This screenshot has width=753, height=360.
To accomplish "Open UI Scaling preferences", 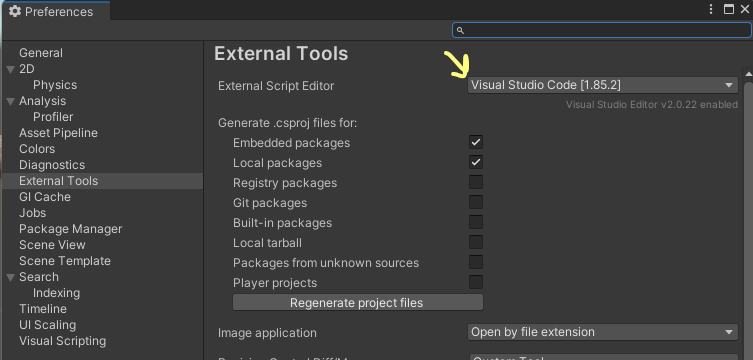I will coord(48,325).
